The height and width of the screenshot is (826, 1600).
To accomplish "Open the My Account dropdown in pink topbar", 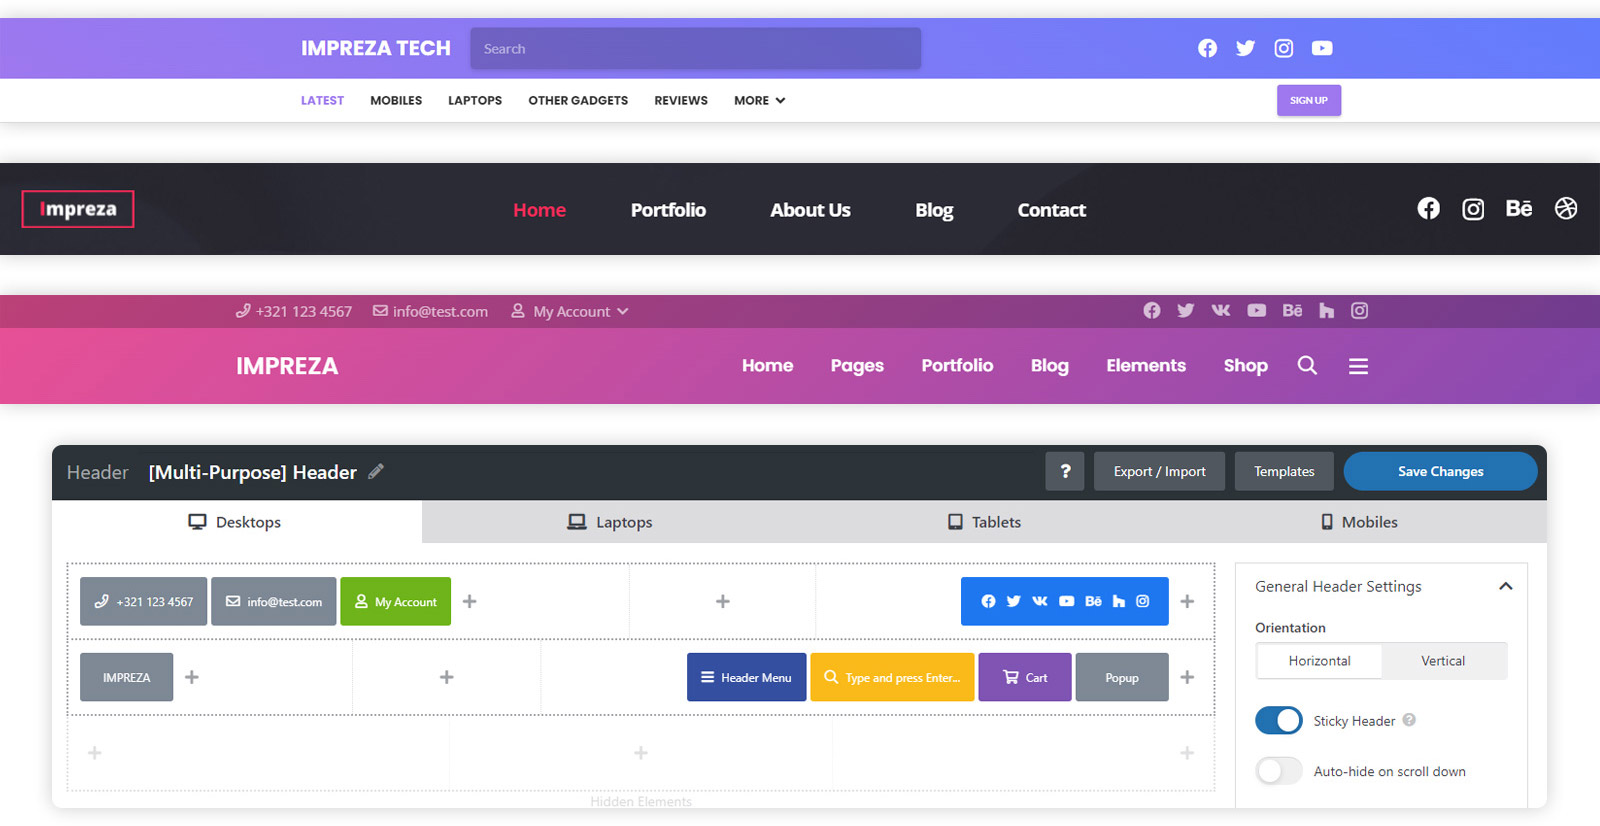I will [570, 311].
